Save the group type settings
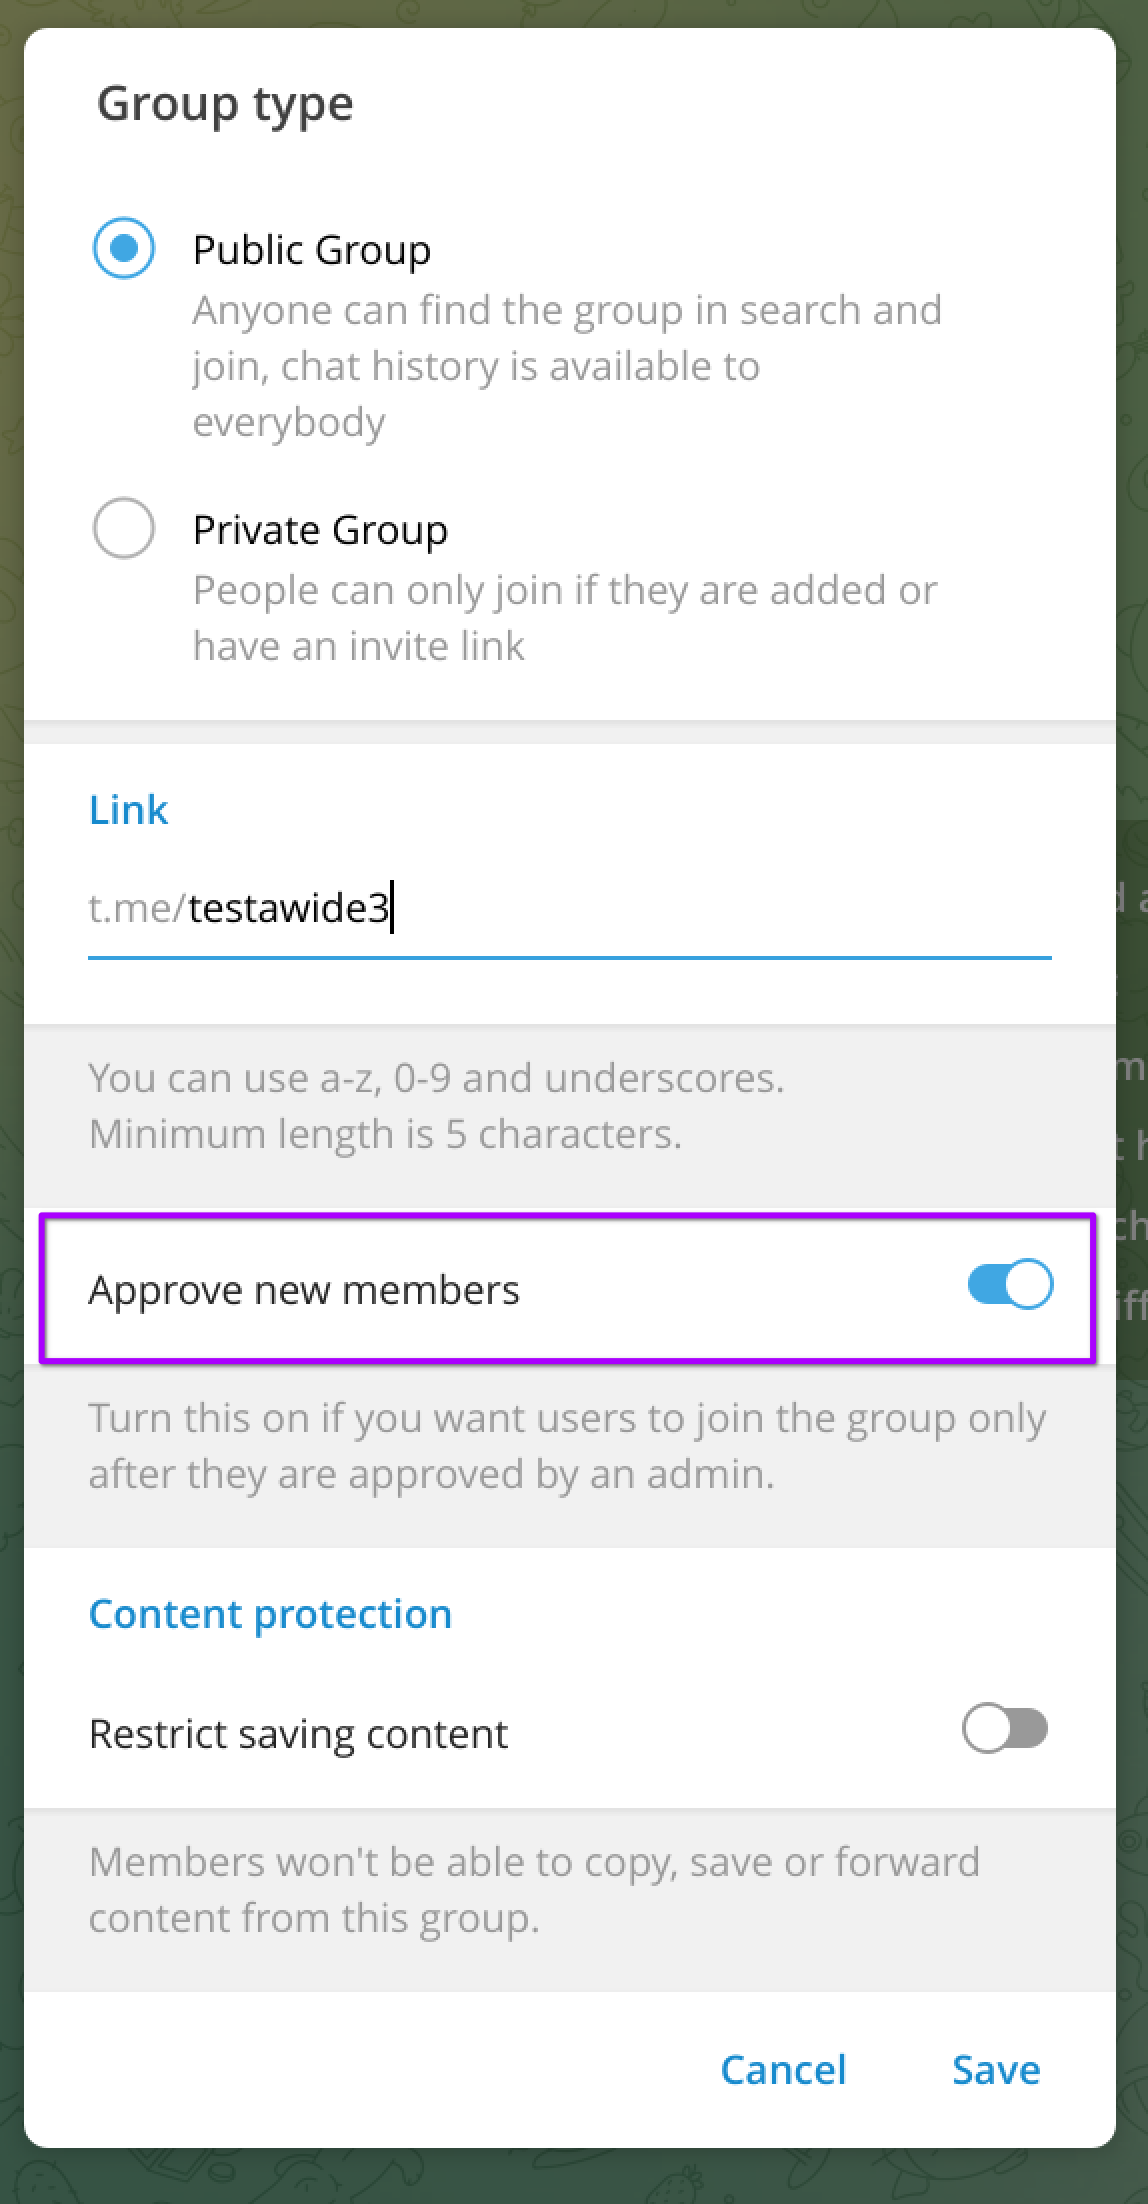Screen dimensions: 1148x2204 [x=995, y=2069]
